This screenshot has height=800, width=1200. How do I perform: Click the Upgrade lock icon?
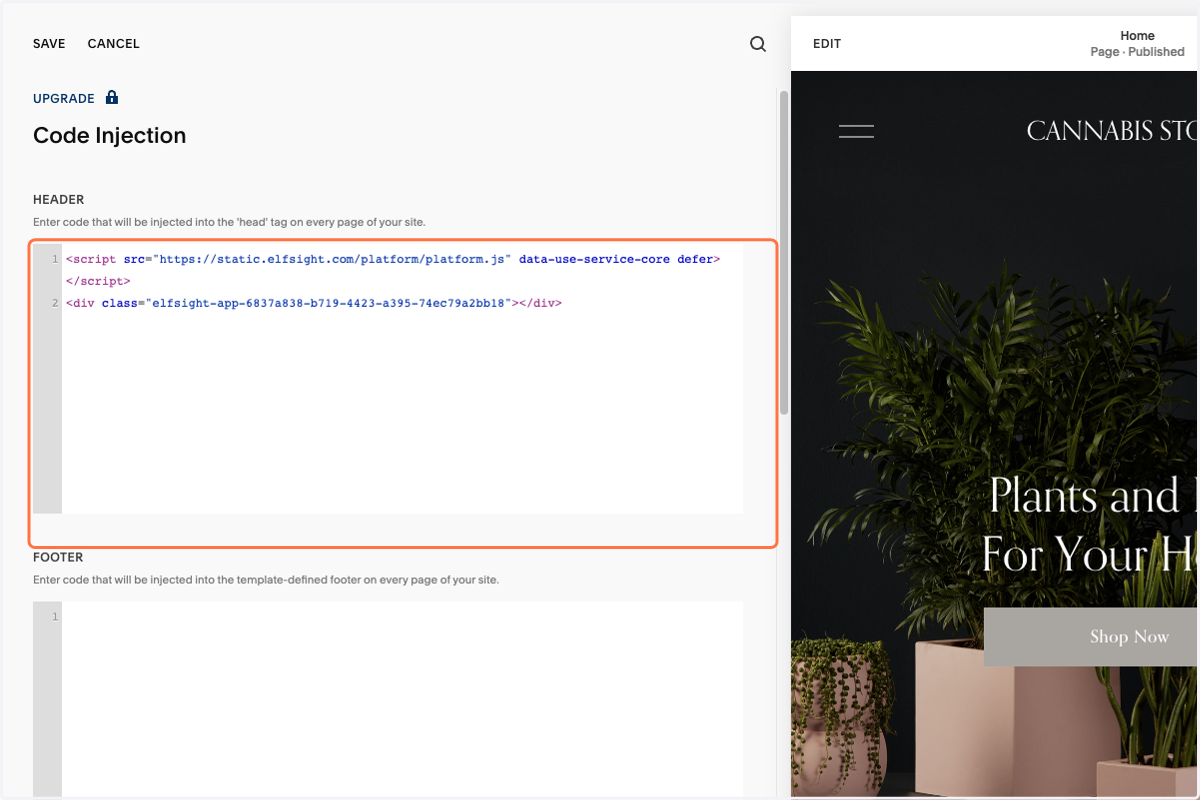pyautogui.click(x=112, y=98)
